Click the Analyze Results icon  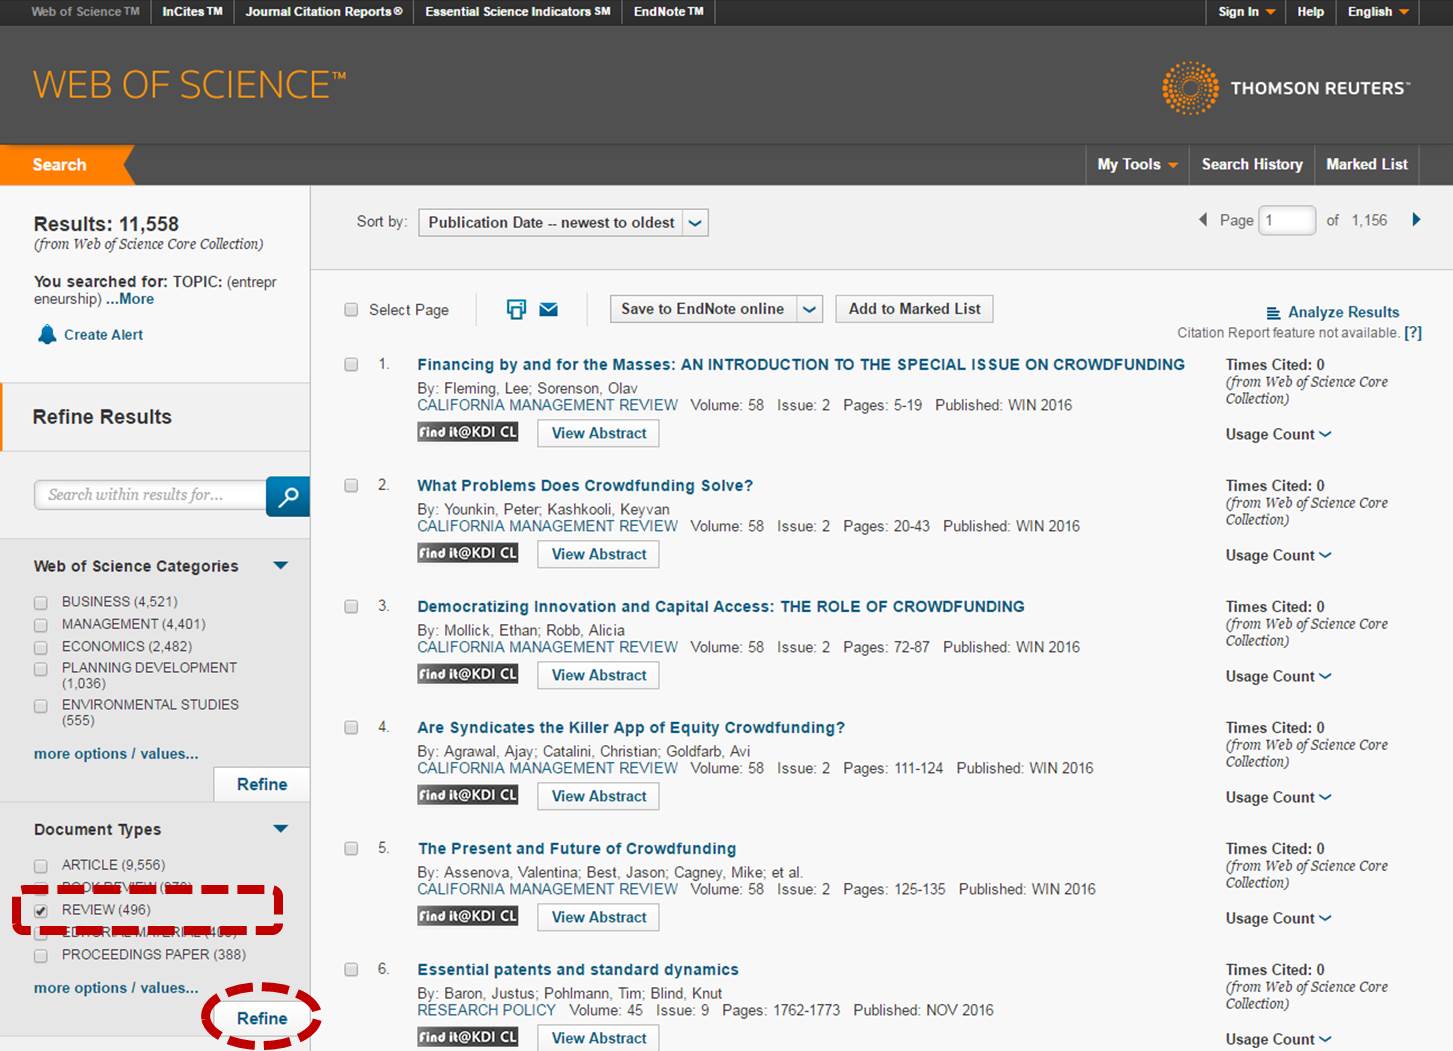pos(1273,313)
